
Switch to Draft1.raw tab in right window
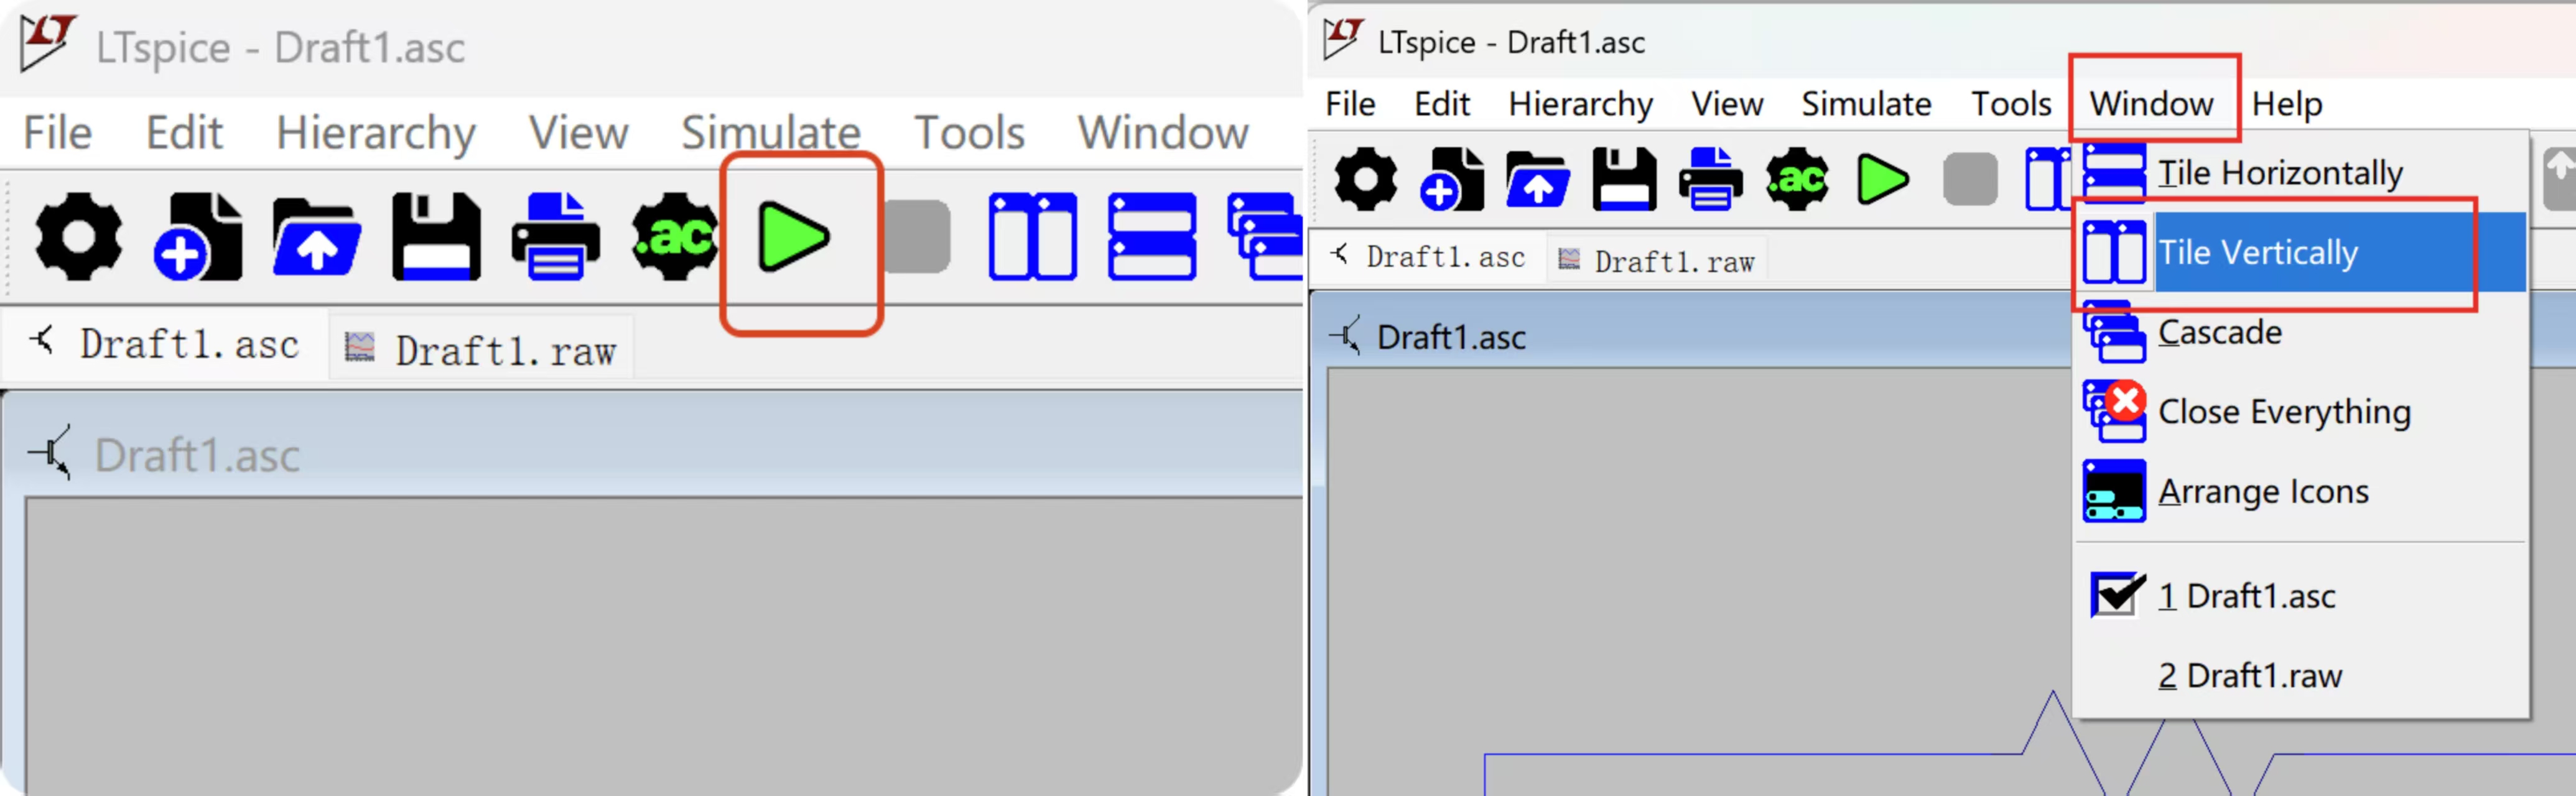click(1656, 261)
